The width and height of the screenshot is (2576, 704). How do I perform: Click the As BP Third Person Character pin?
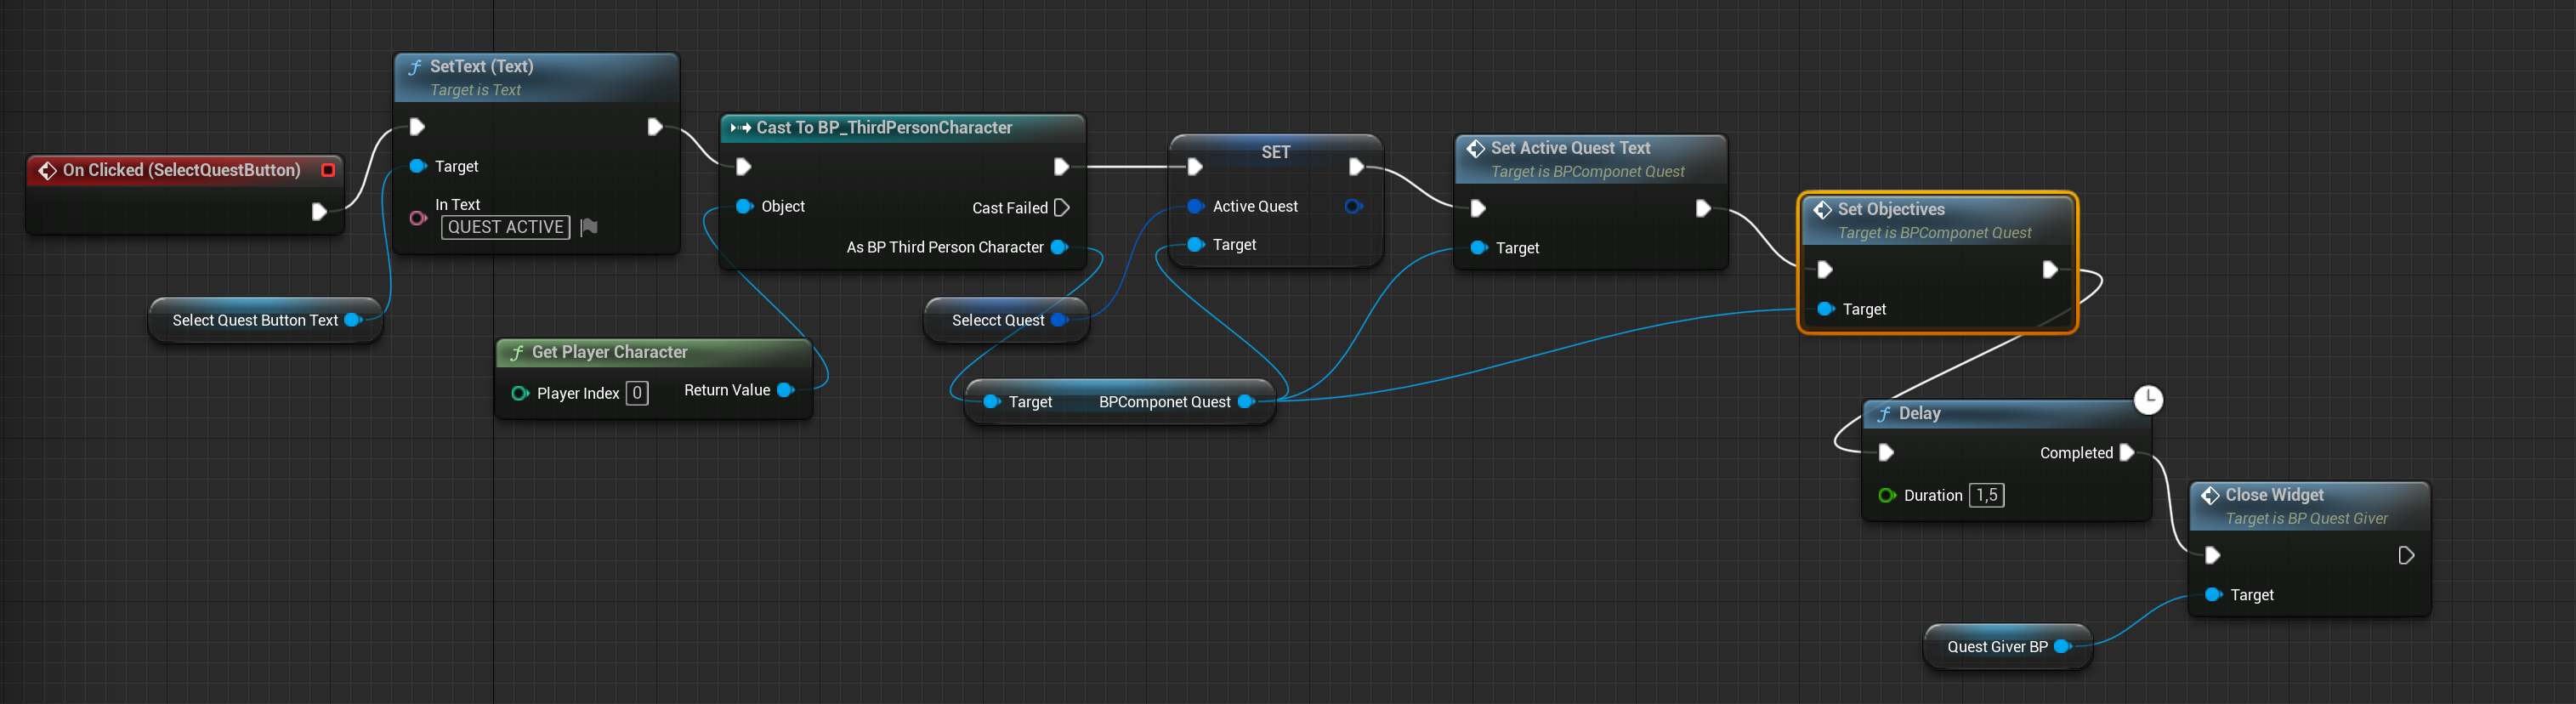point(1060,248)
